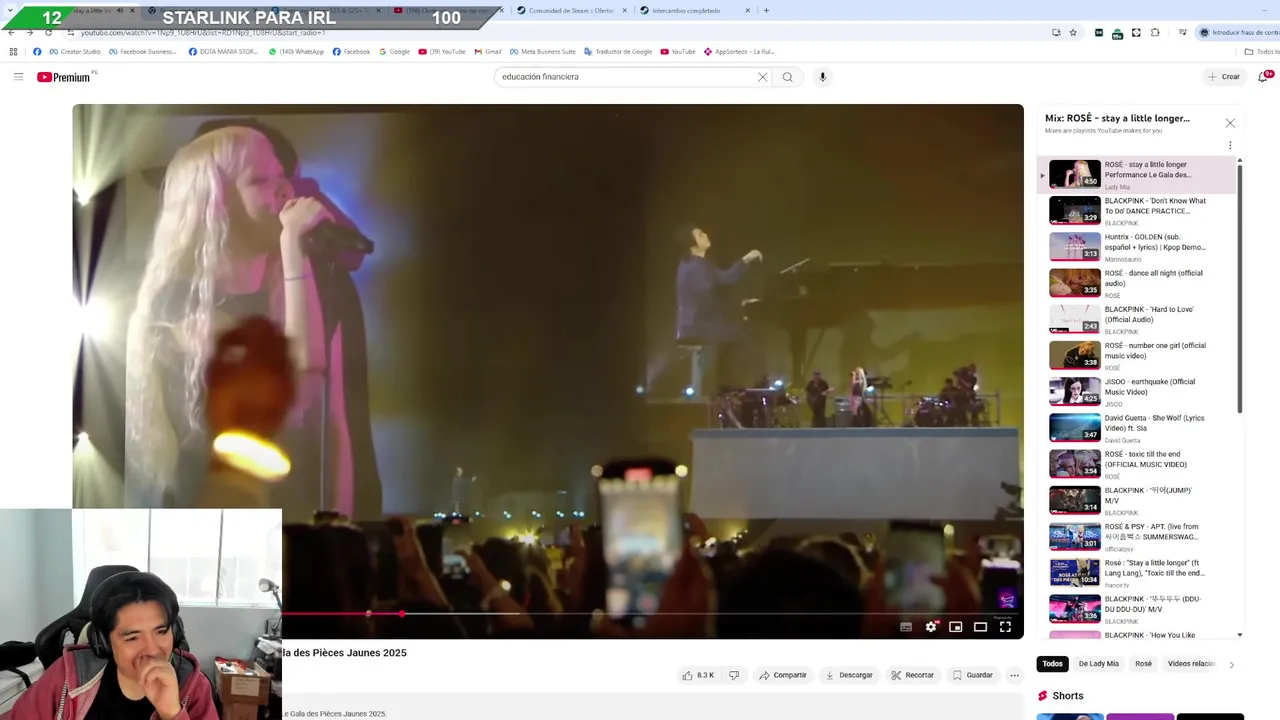The width and height of the screenshot is (1280, 720).
Task: Play BLACKPINK JUMP M/V item
Action: pyautogui.click(x=1137, y=500)
